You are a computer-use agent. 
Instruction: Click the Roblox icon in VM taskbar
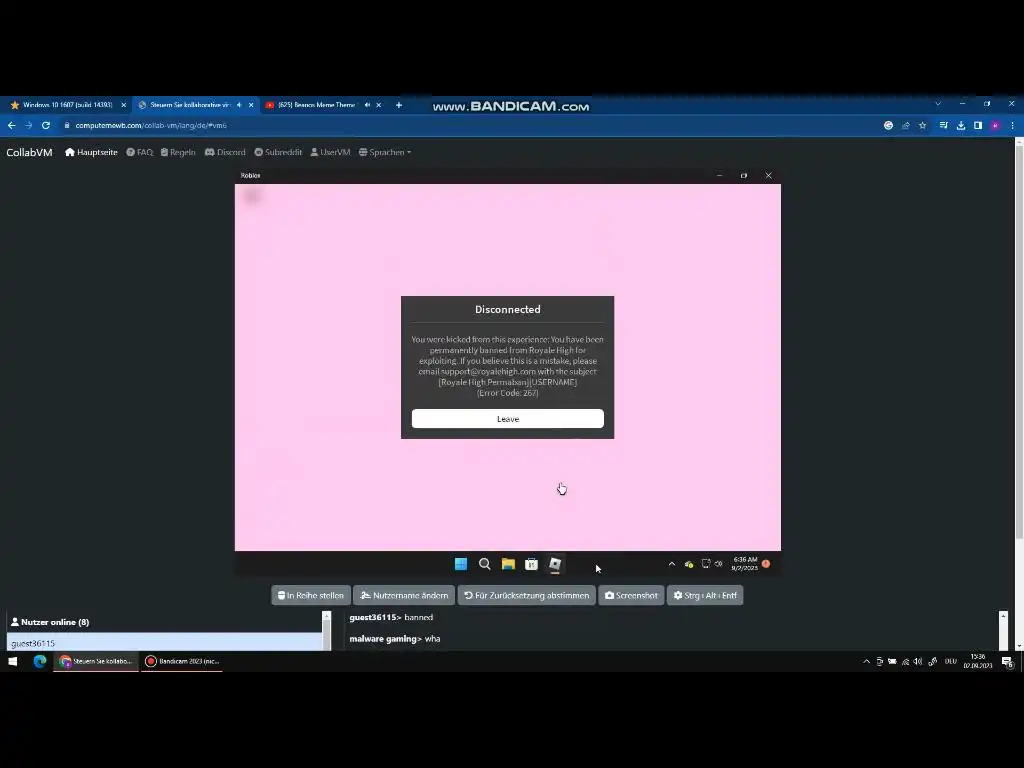pos(555,564)
